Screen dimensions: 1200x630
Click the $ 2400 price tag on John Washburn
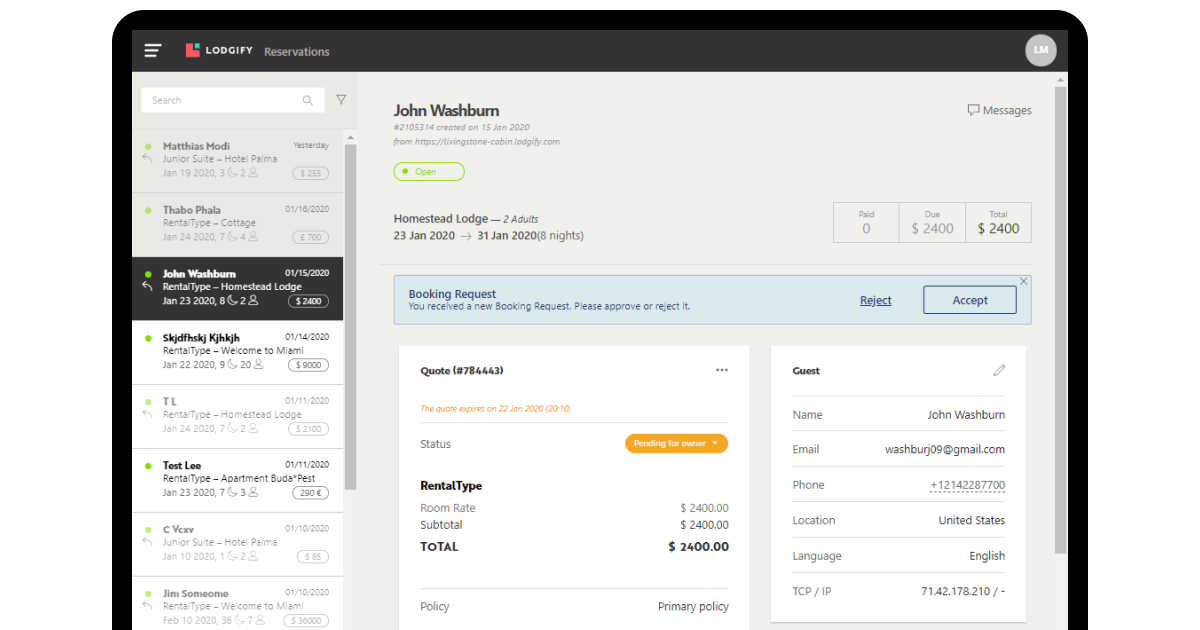[309, 301]
